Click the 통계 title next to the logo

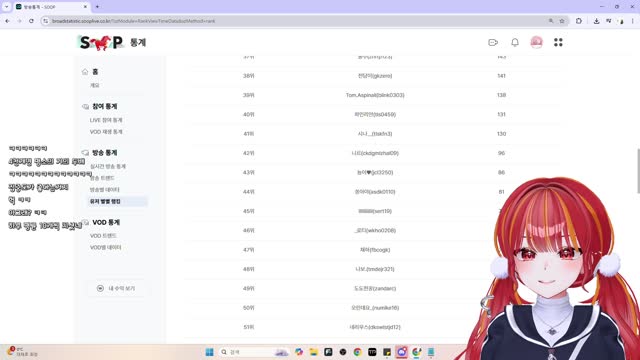click(138, 42)
